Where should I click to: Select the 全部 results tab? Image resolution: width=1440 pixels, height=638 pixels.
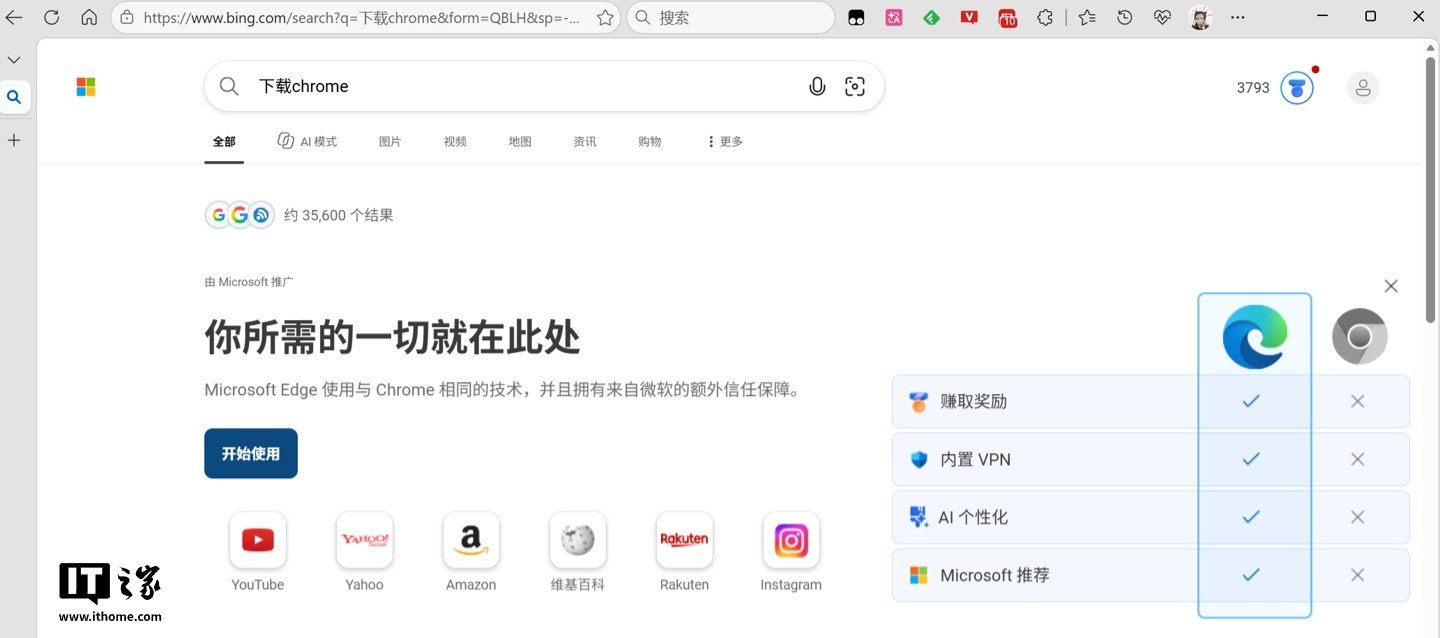(224, 142)
